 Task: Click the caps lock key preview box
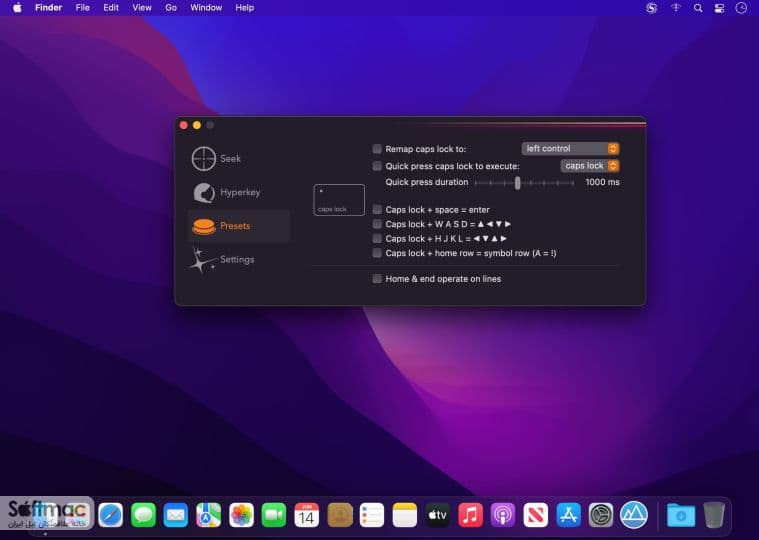click(x=339, y=200)
